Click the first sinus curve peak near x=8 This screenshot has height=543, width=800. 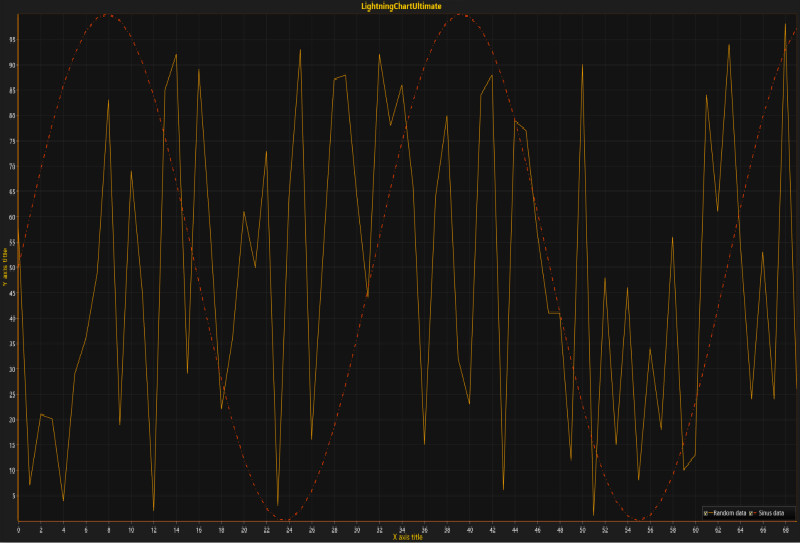(108, 15)
